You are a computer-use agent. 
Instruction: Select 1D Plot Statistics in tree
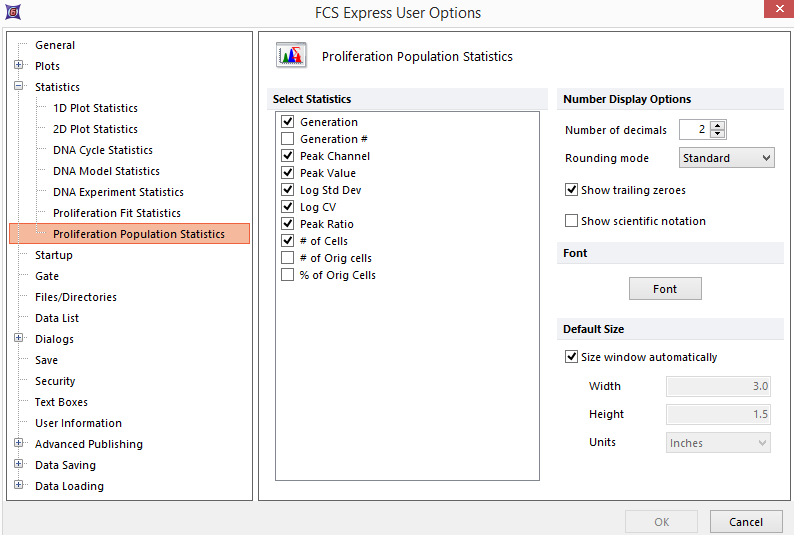(95, 108)
